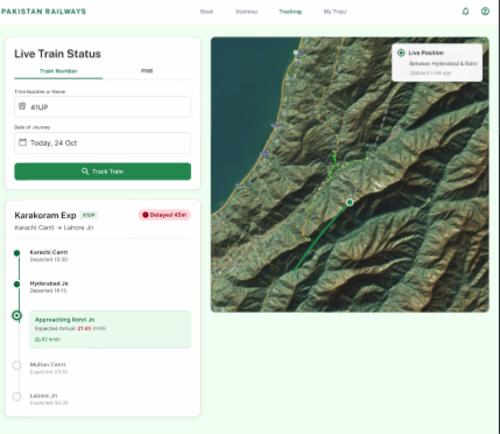Select the Lahore Jn timeline dot
The width and height of the screenshot is (500, 434).
point(17,397)
